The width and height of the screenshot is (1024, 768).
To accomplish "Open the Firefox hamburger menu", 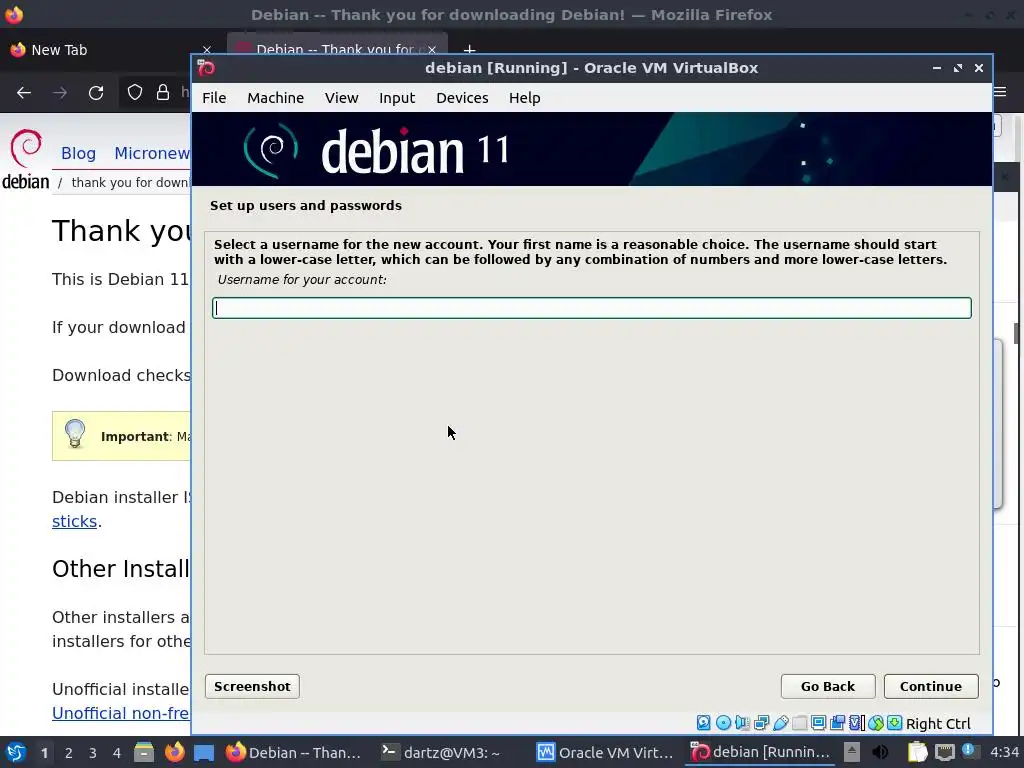I will coord(1000,91).
